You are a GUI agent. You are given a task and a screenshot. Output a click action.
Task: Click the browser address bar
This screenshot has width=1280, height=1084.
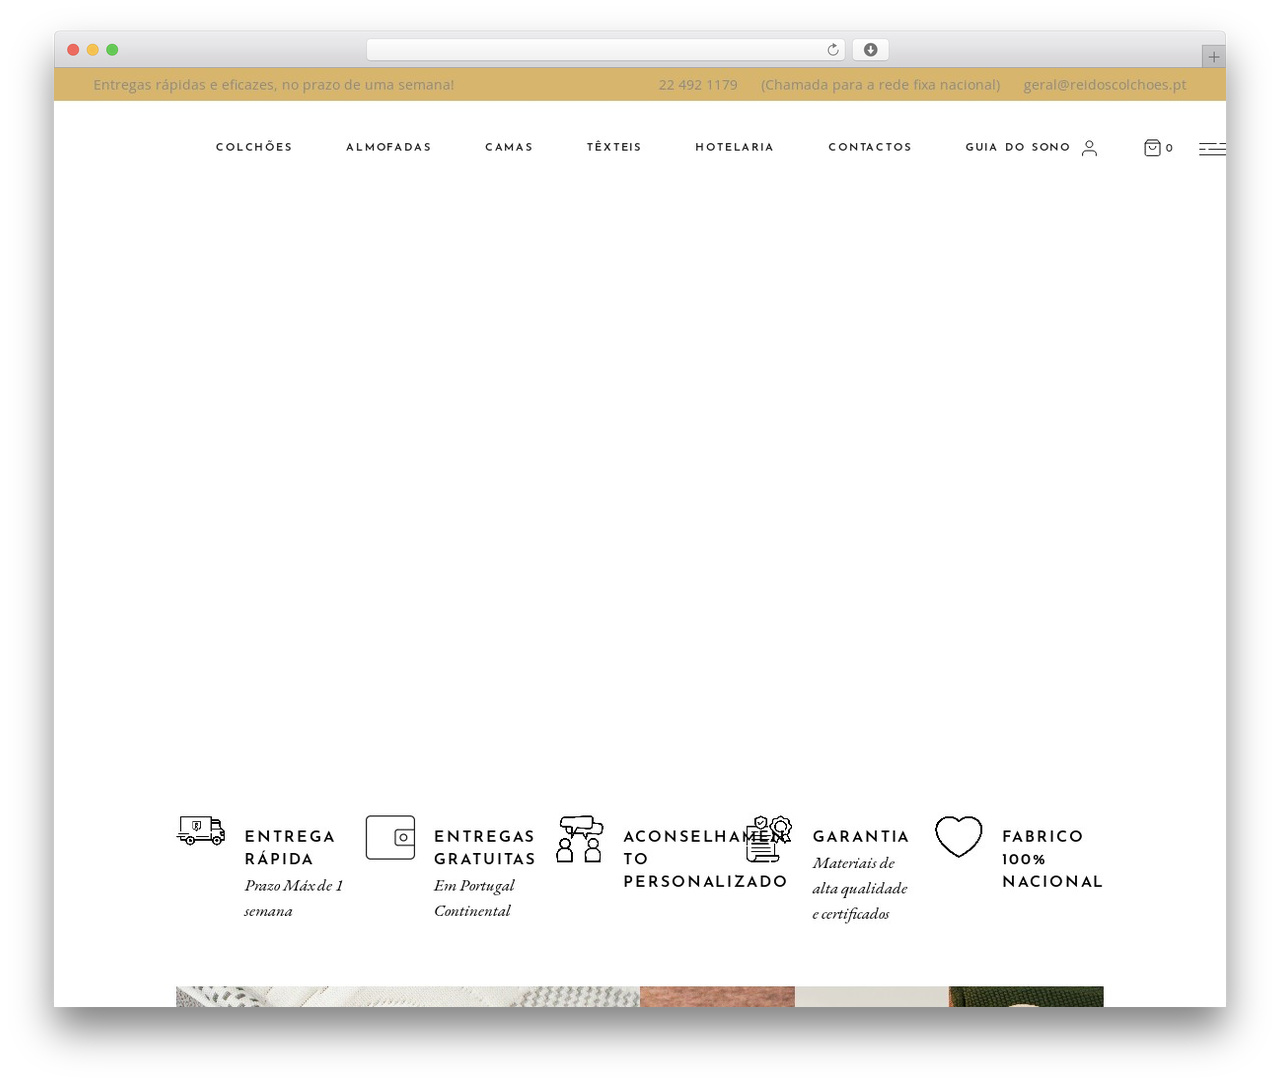tap(606, 50)
